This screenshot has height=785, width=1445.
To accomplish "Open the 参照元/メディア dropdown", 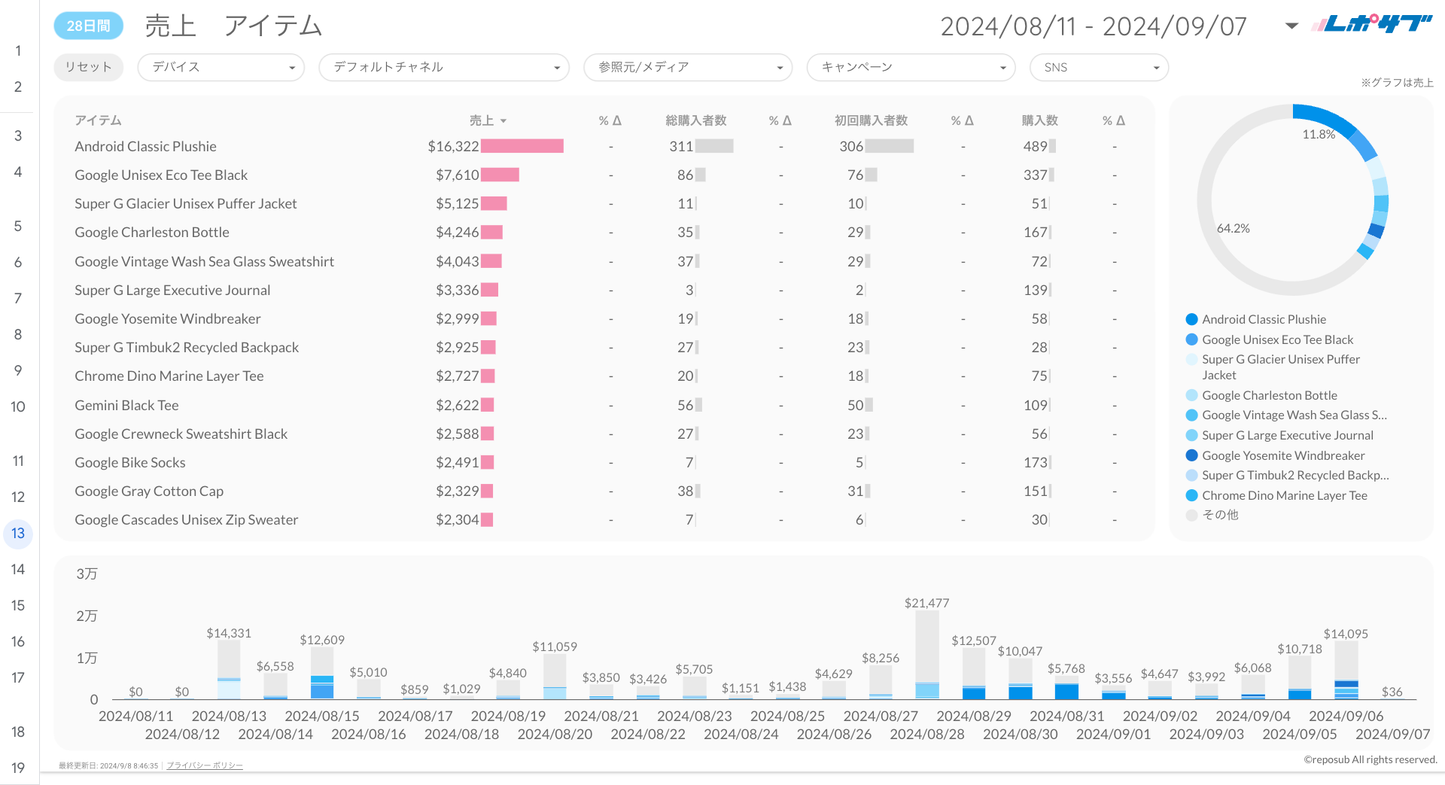I will pyautogui.click(x=688, y=68).
